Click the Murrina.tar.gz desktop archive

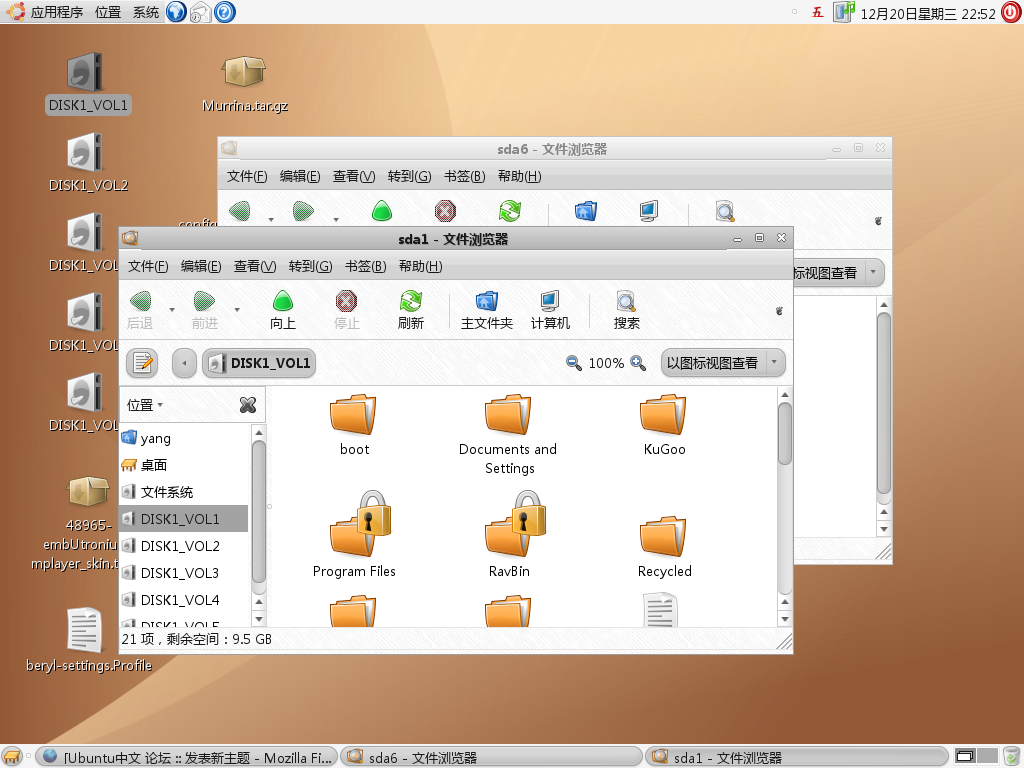245,83
